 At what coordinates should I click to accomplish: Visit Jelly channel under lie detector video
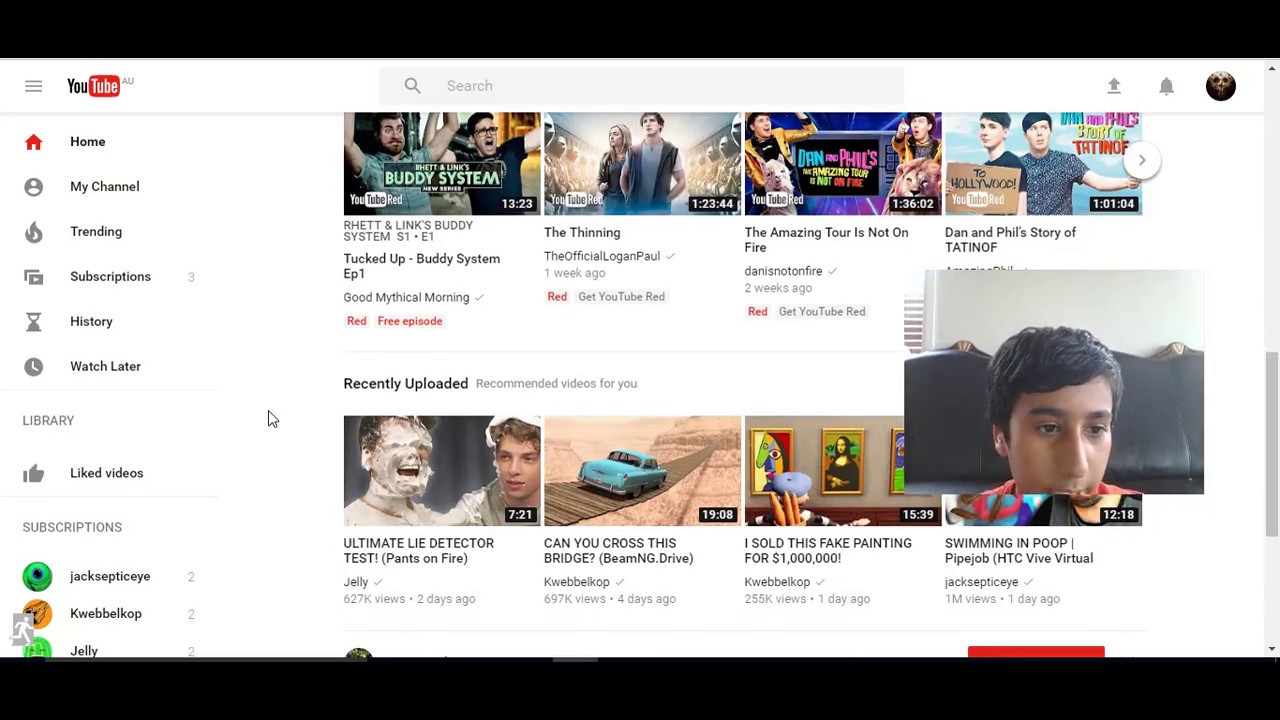(356, 582)
